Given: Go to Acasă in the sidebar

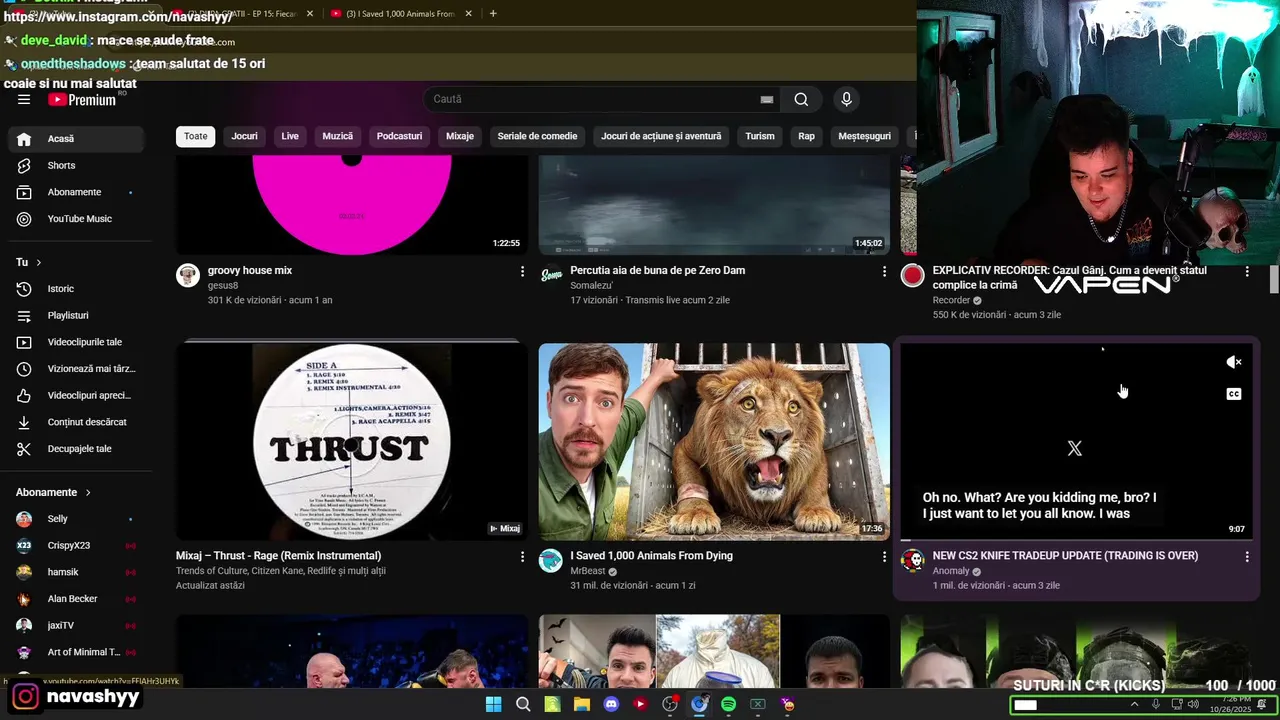Looking at the screenshot, I should [76, 139].
